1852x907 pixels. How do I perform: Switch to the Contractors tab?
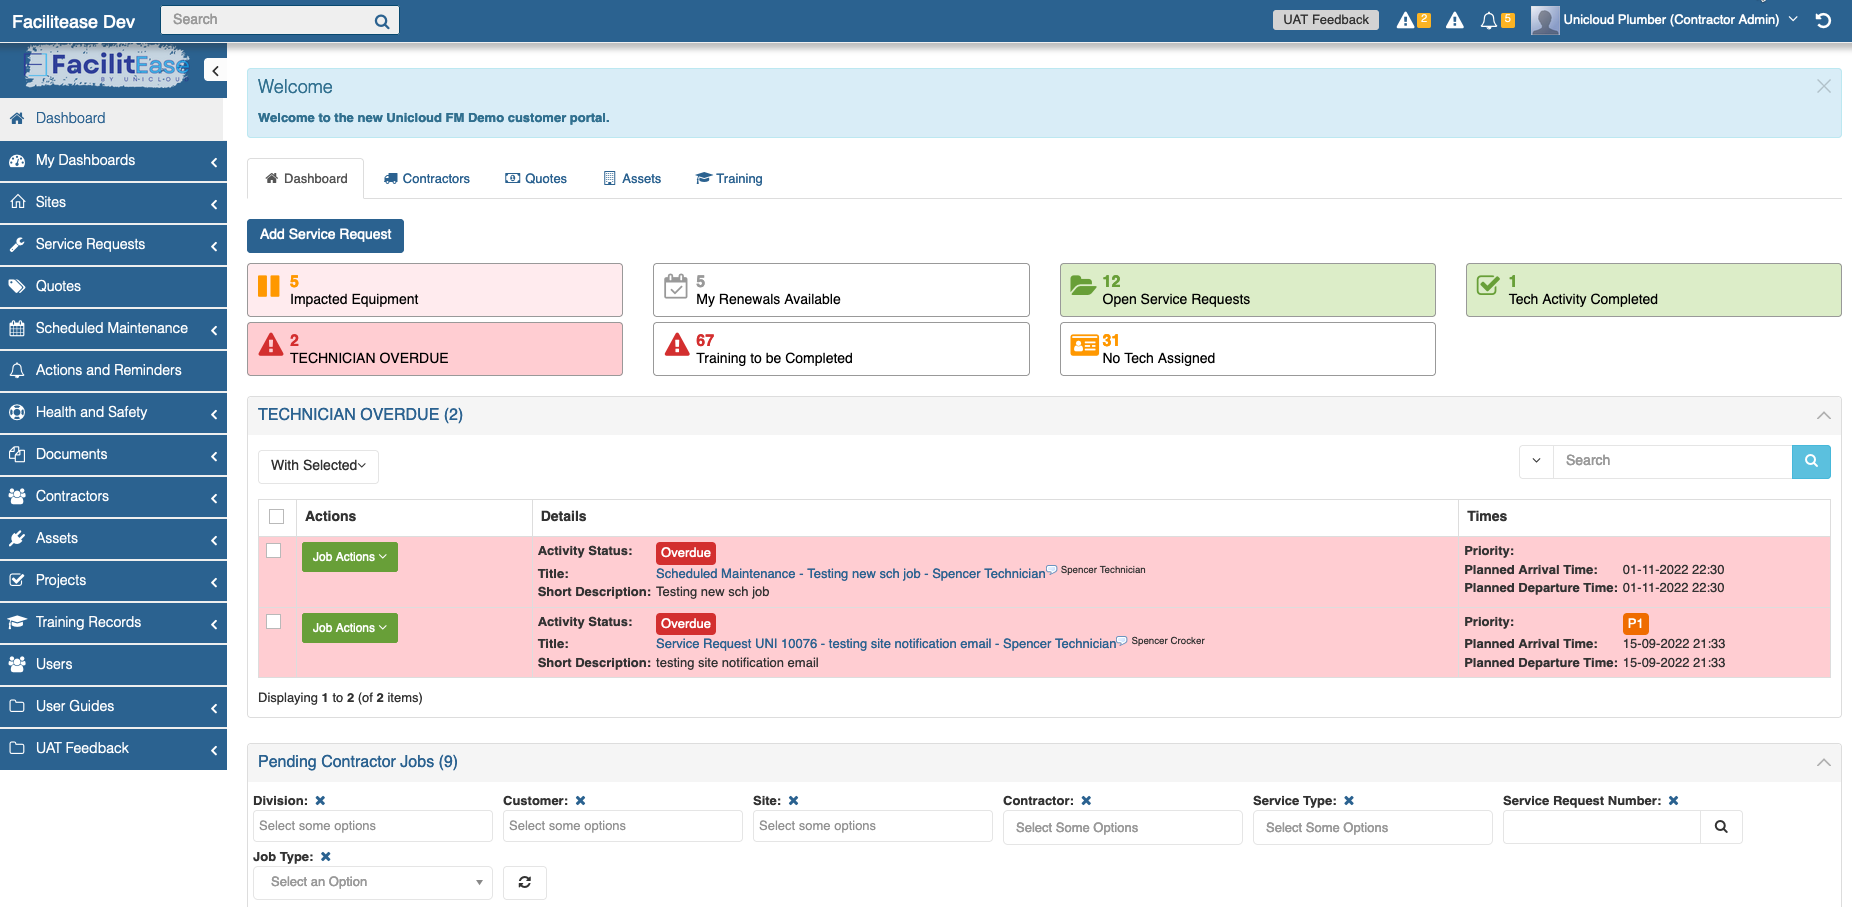coord(426,178)
